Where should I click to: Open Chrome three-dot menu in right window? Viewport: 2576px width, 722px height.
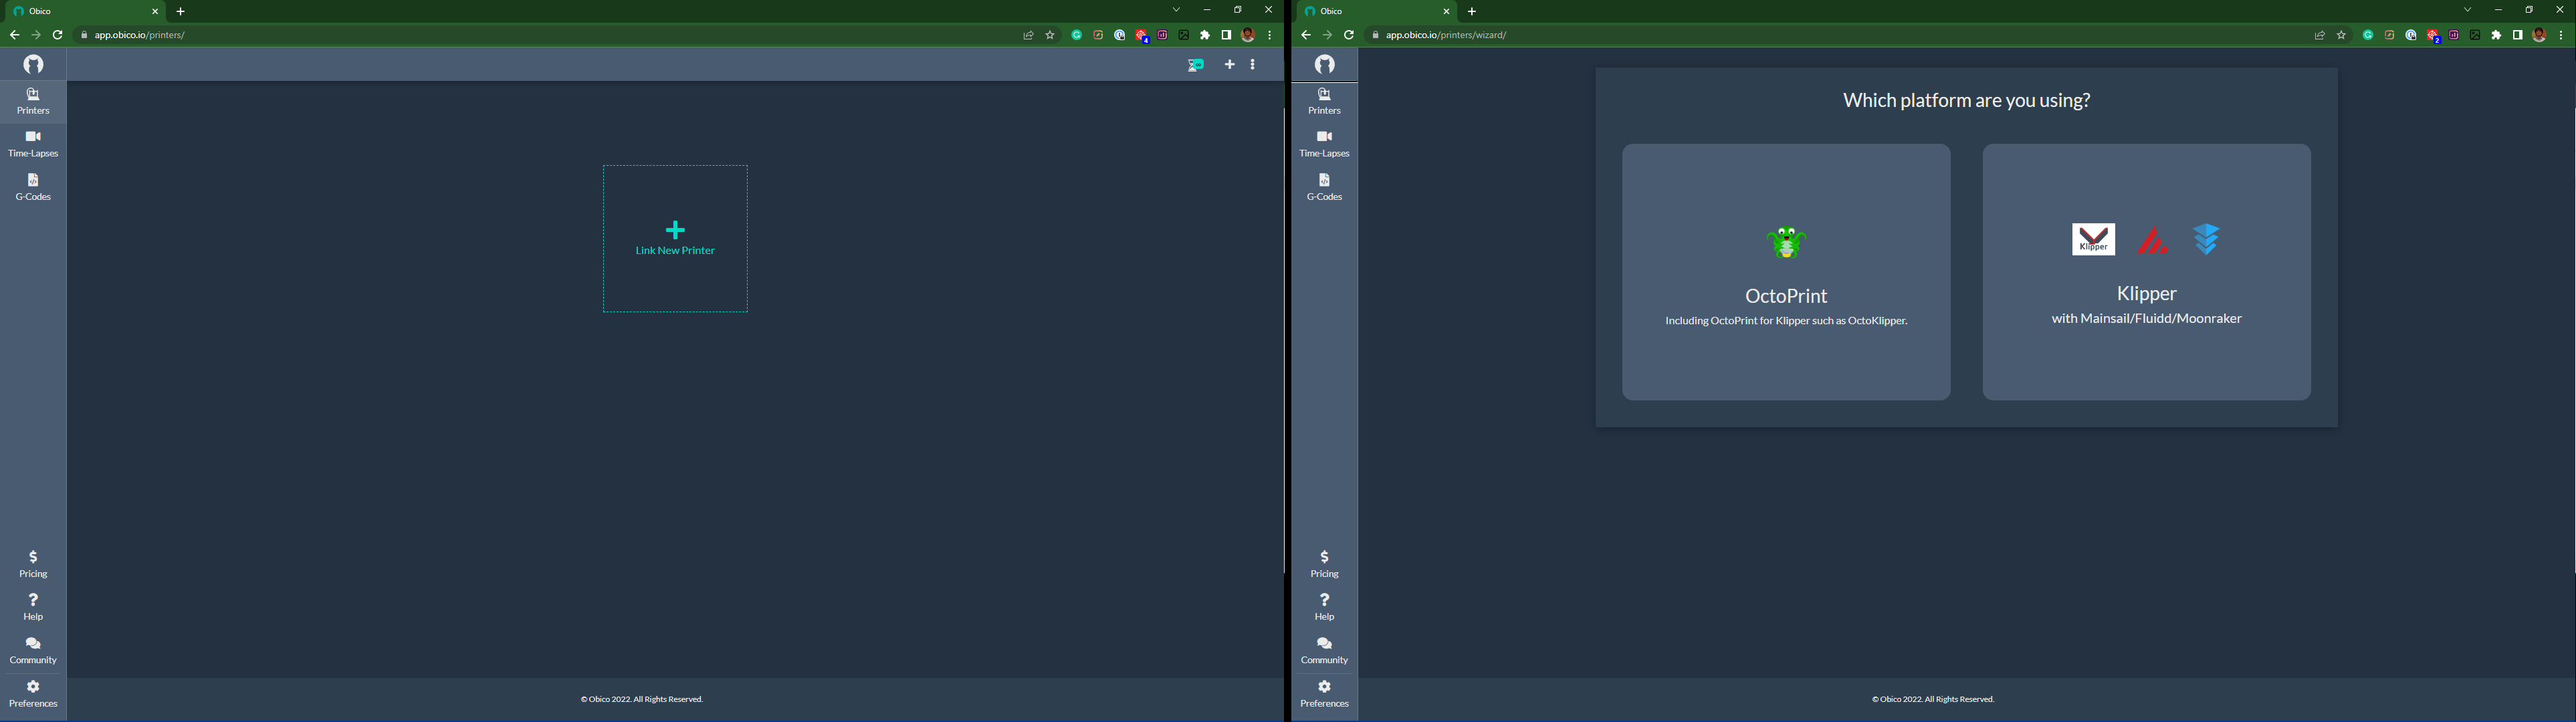(2561, 35)
